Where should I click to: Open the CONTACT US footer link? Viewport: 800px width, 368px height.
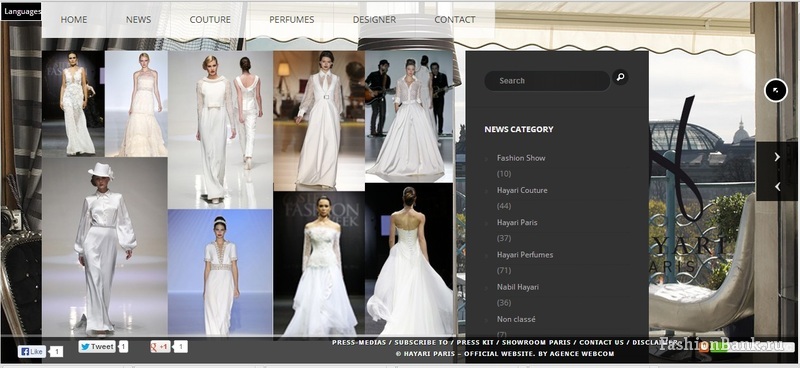point(602,342)
